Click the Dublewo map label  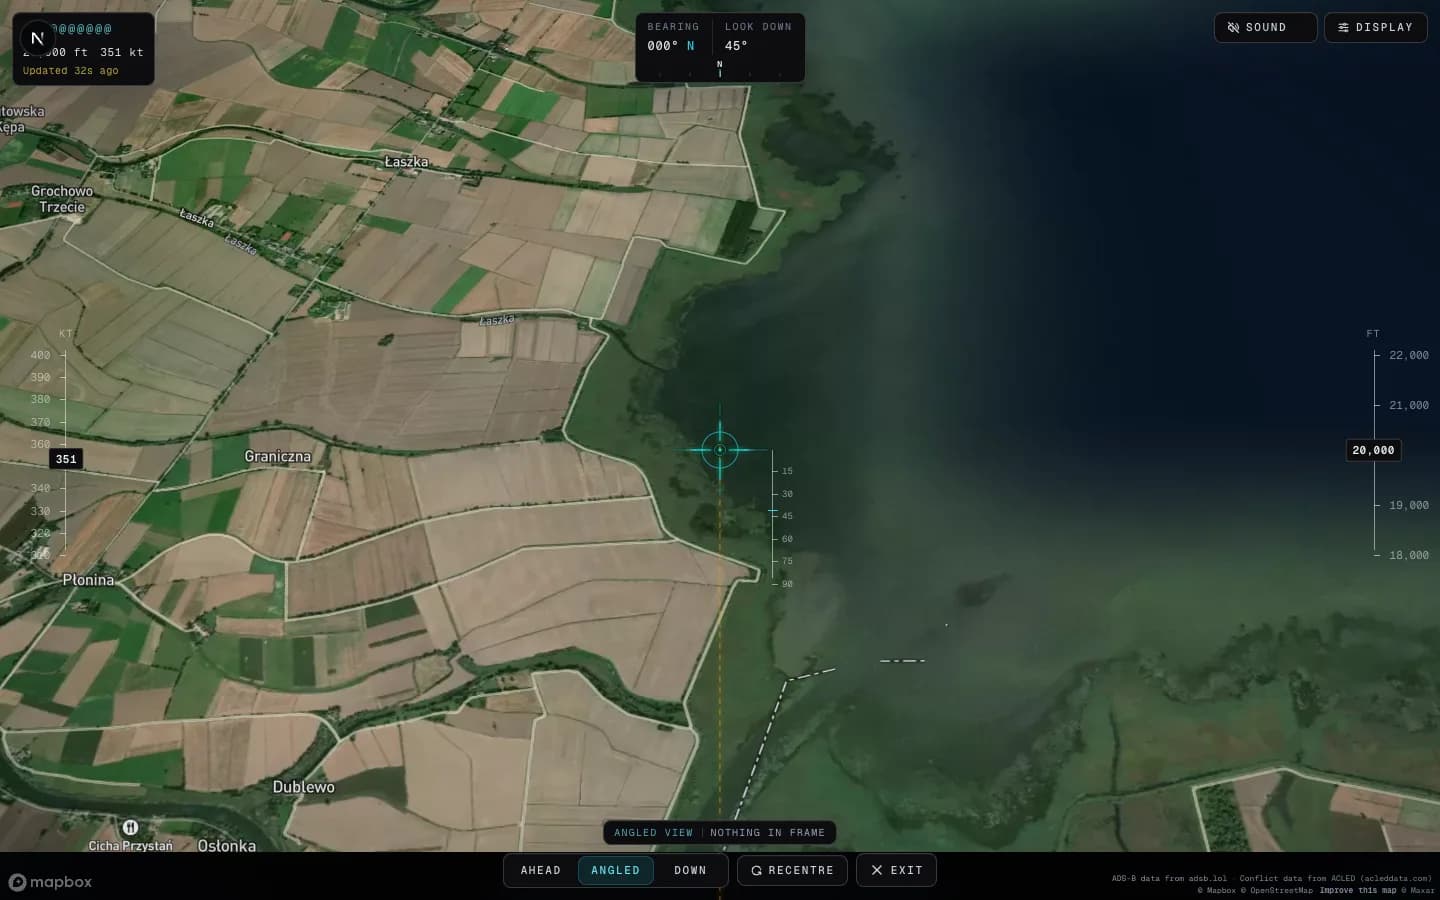[304, 787]
